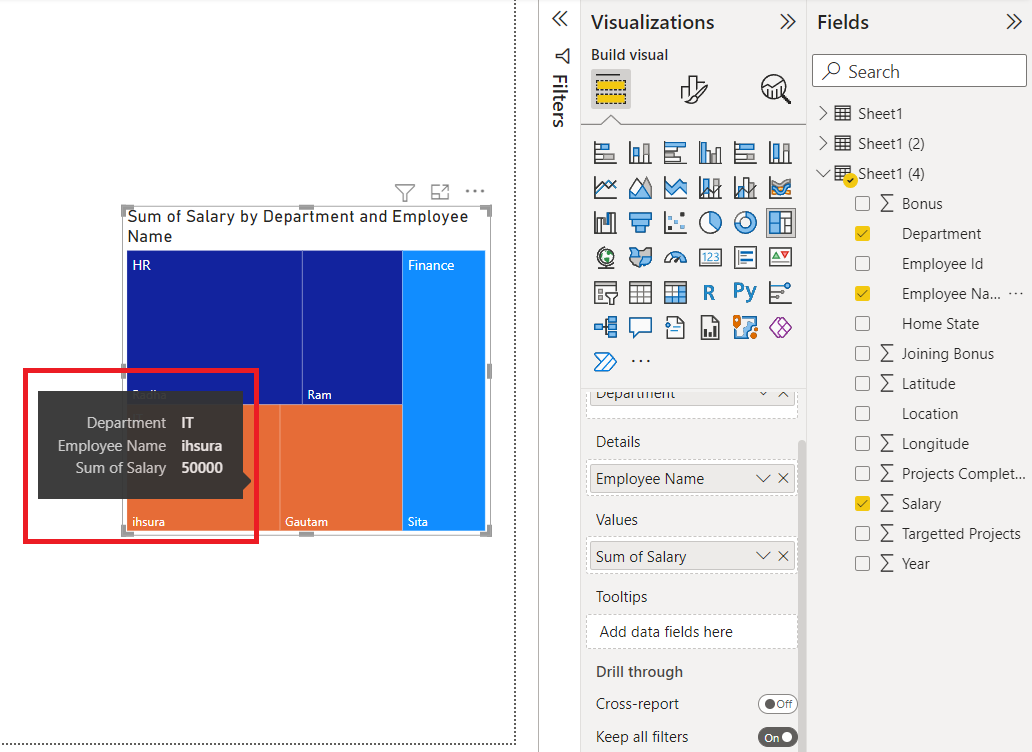Select the line chart visual

[x=605, y=188]
